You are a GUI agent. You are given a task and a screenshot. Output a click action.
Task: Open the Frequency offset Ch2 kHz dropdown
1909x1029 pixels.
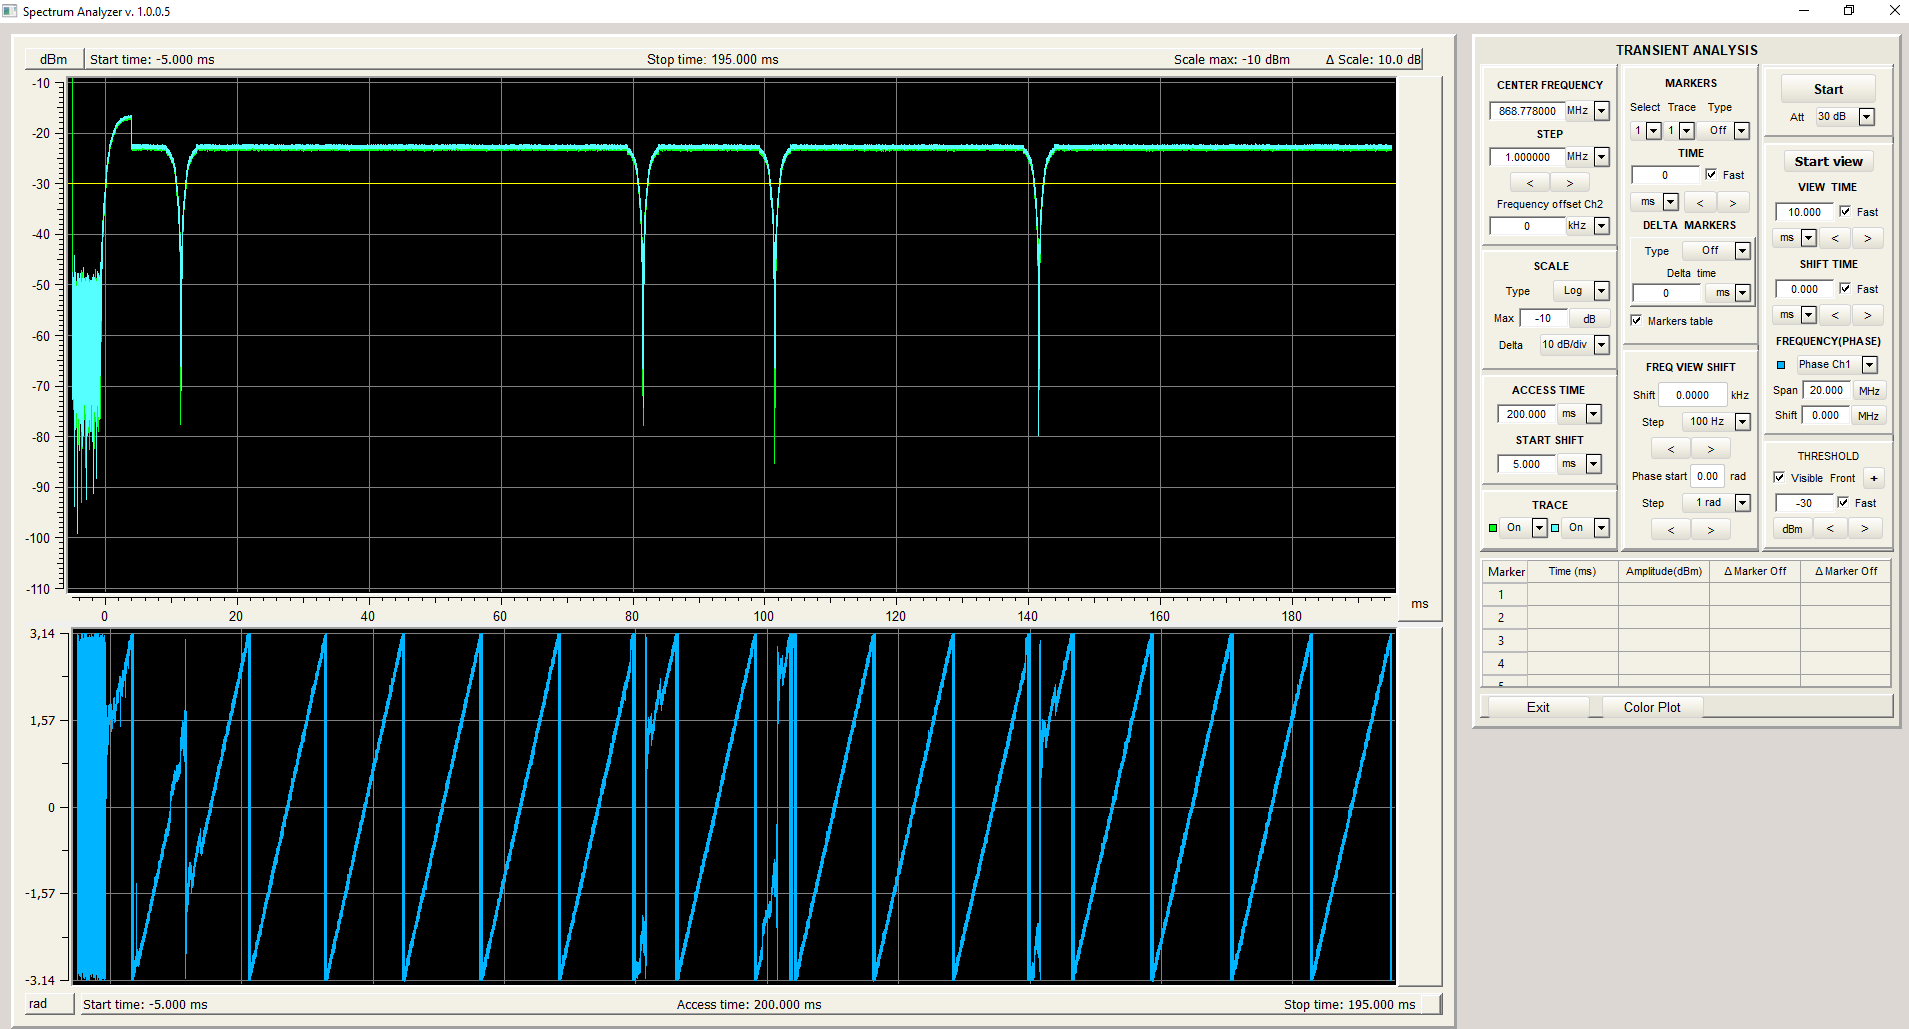pos(1601,226)
